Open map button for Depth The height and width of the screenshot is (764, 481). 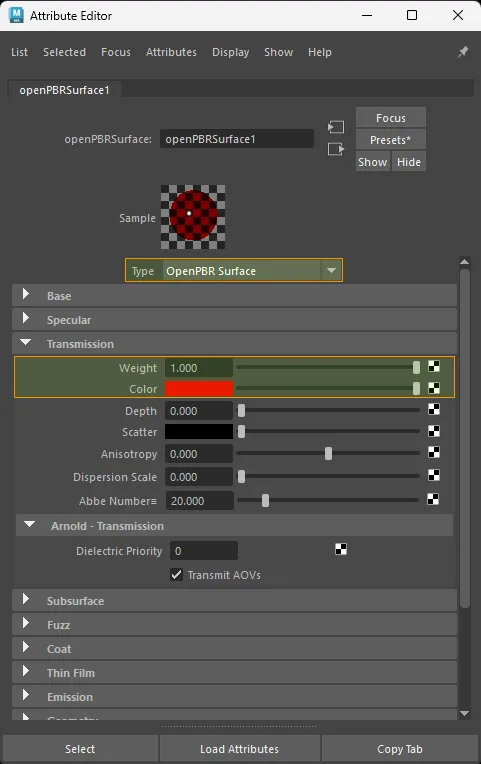coord(434,409)
